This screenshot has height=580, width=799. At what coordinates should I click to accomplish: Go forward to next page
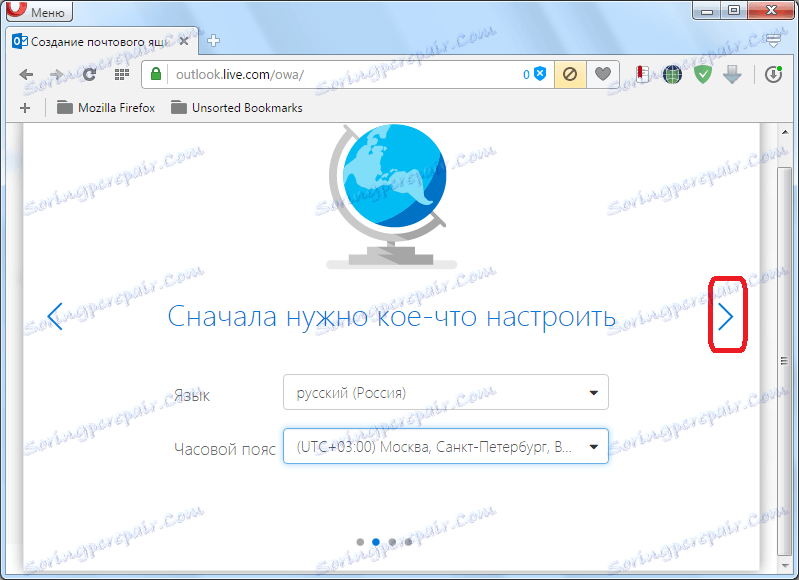pos(57,75)
